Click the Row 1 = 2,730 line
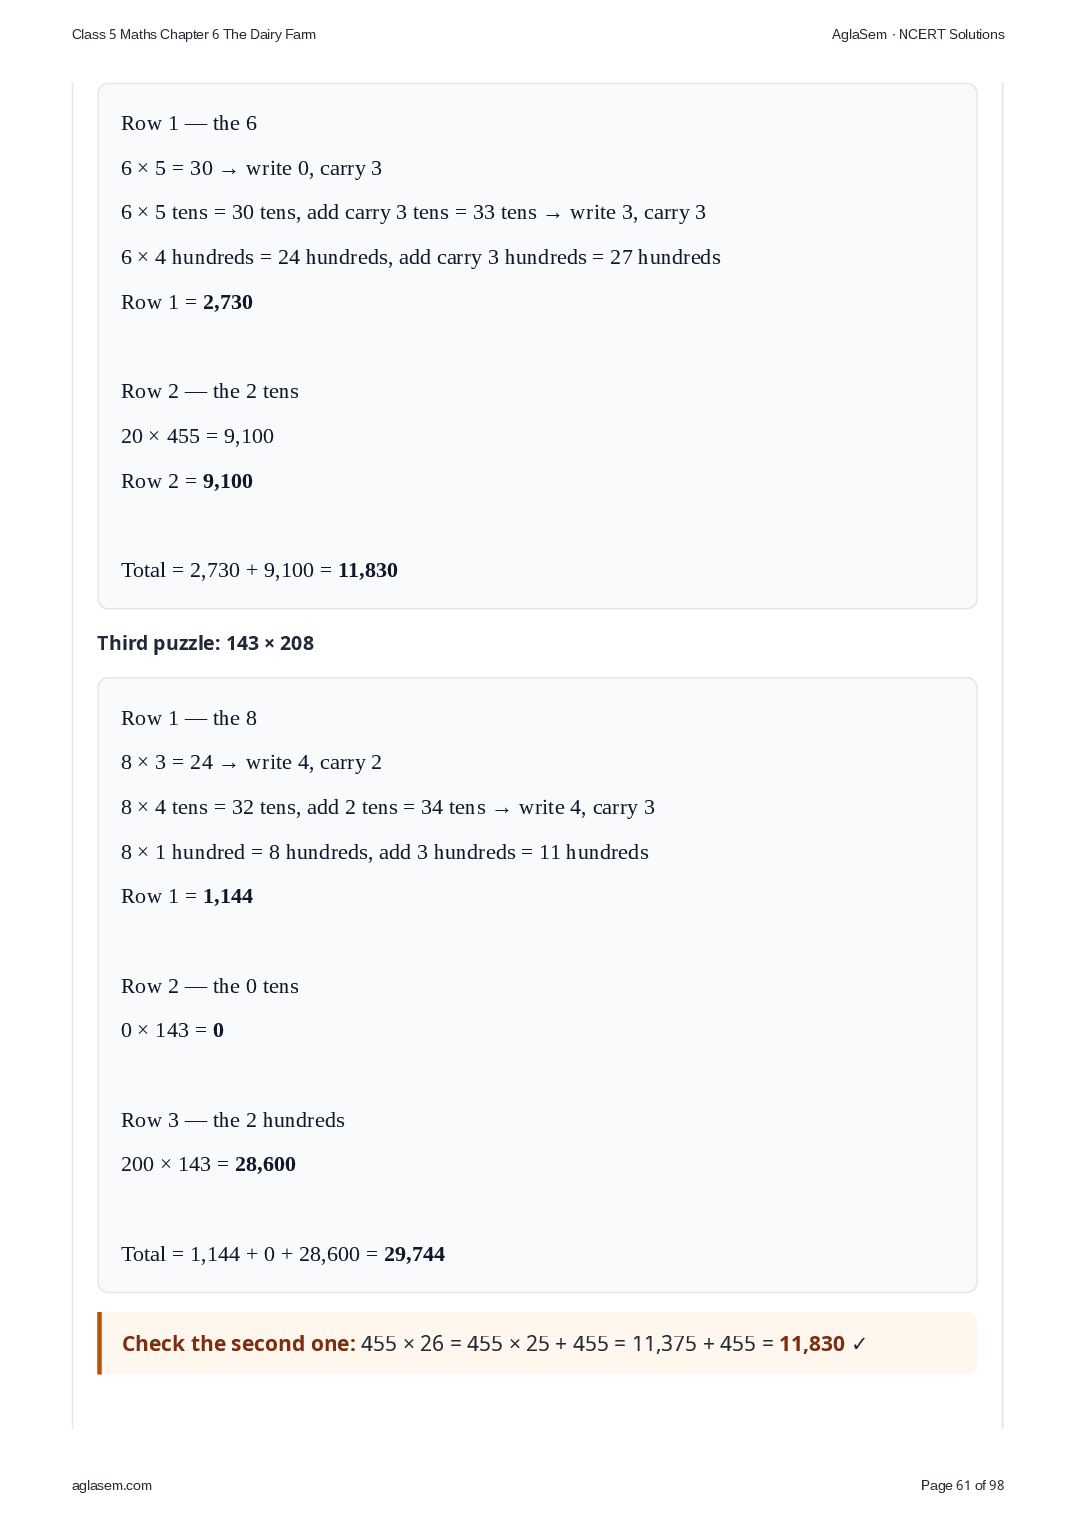Image resolution: width=1076 pixels, height=1522 pixels. 187,302
